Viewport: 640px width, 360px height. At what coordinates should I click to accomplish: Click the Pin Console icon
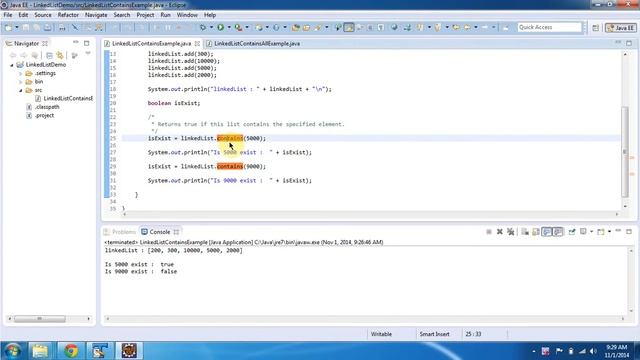[x=572, y=232]
